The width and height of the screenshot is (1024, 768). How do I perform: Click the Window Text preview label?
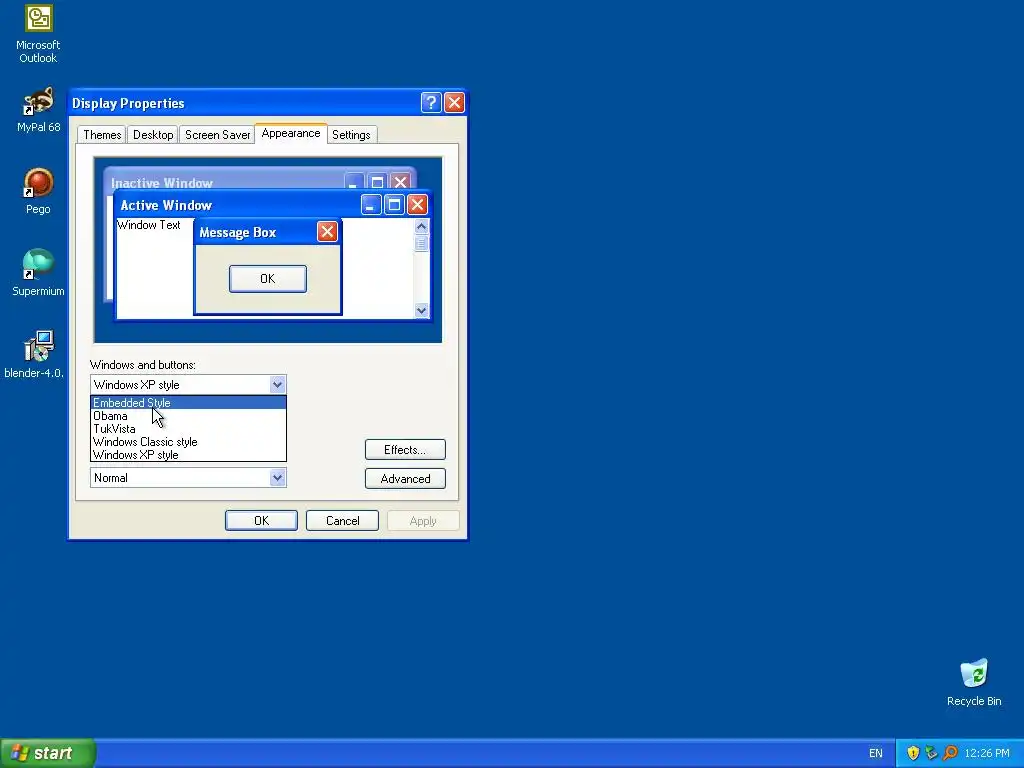click(149, 225)
